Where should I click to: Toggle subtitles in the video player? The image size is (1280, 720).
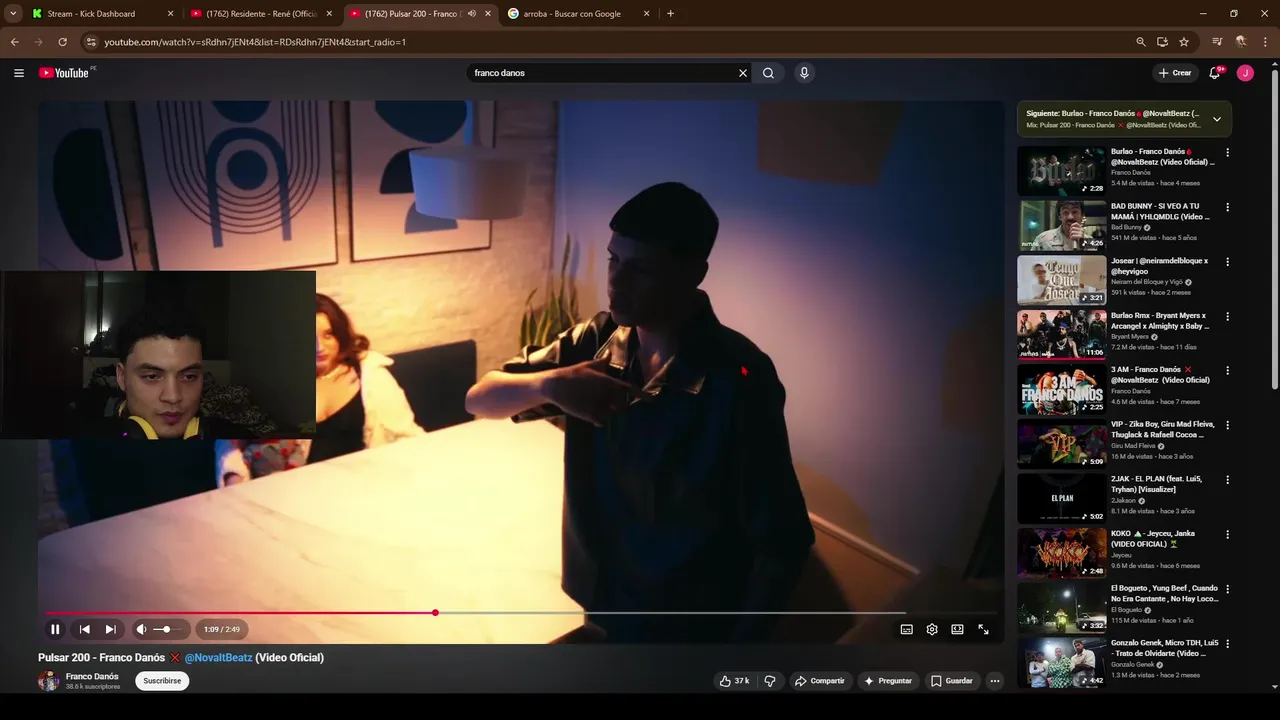tap(907, 629)
